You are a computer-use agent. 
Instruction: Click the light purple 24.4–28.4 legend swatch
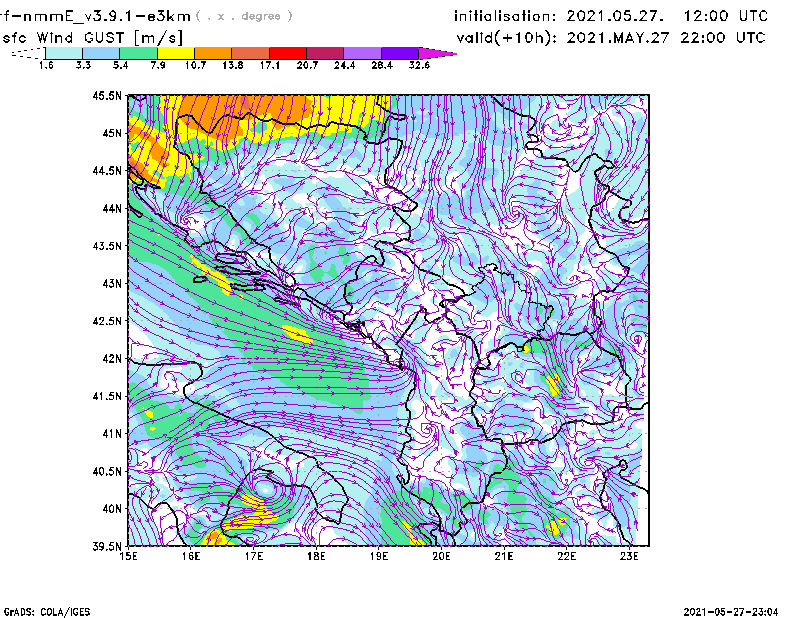362,53
